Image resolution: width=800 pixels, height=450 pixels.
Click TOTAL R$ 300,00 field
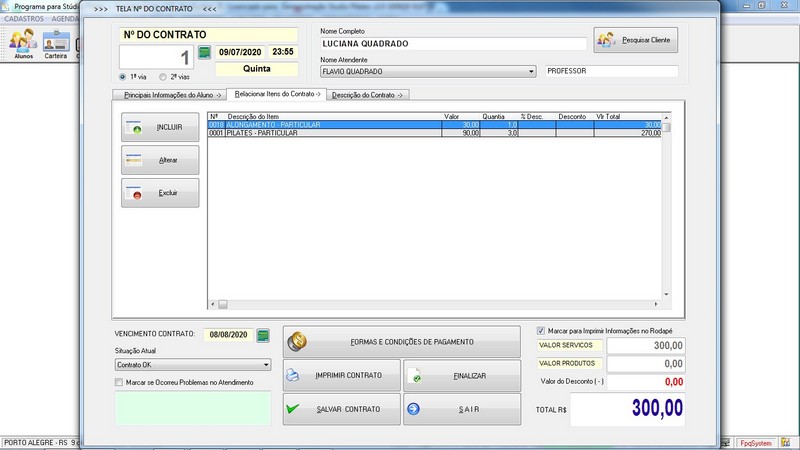[x=627, y=409]
